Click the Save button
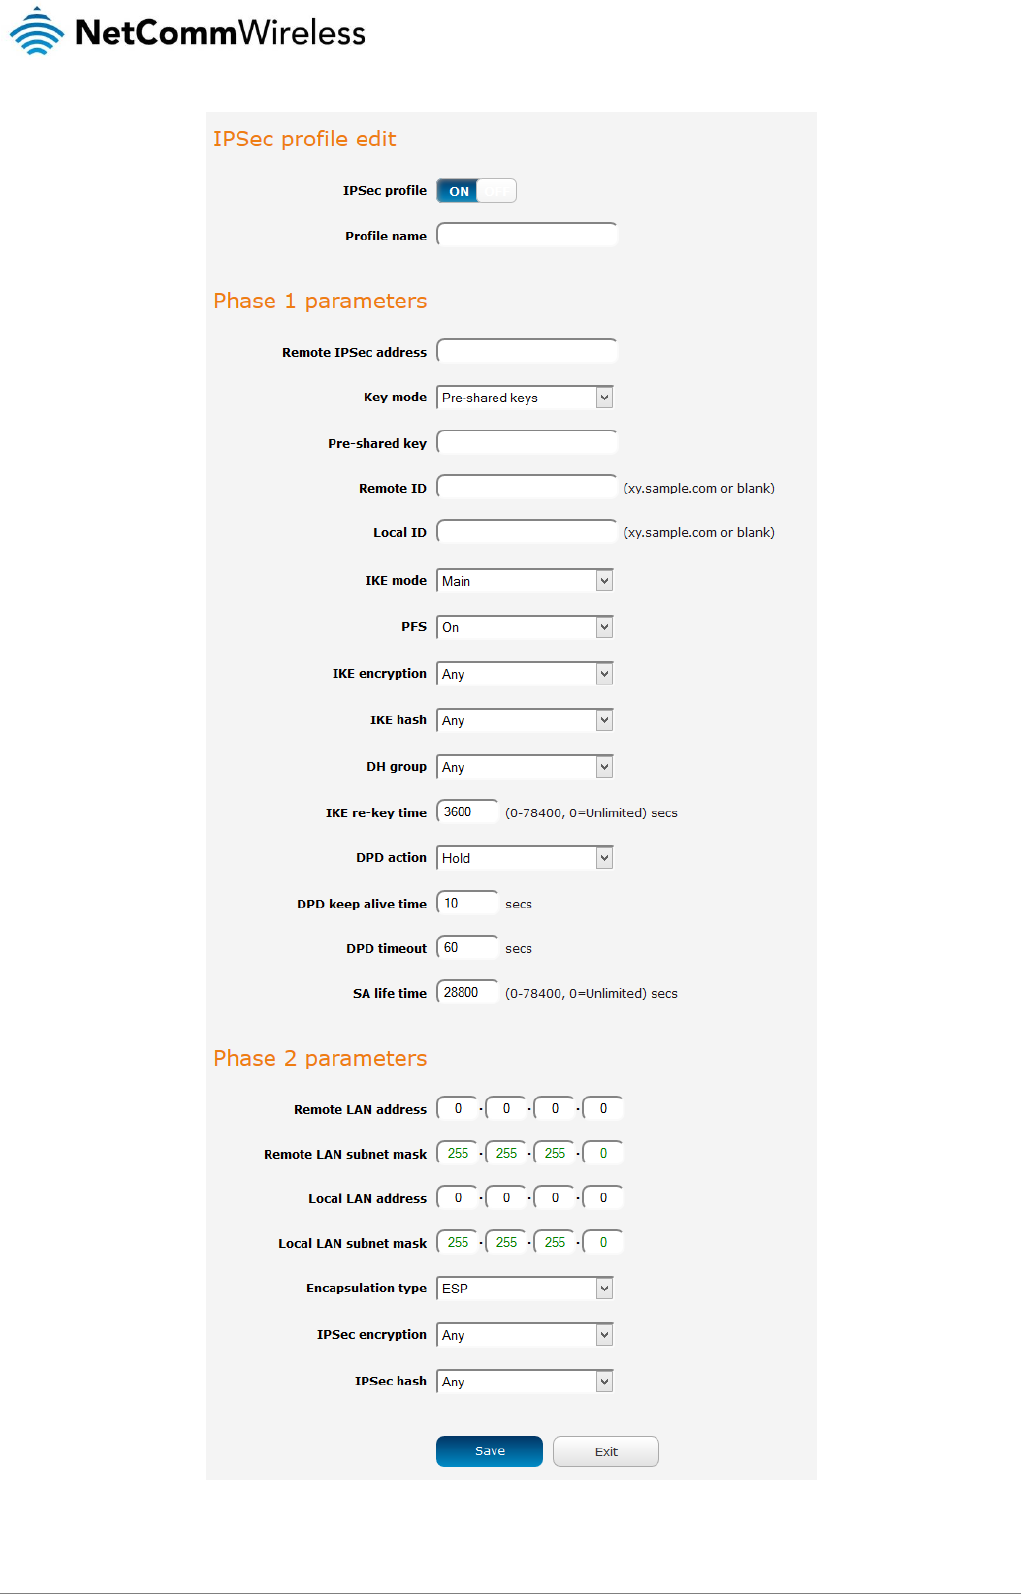The image size is (1021, 1594). pyautogui.click(x=489, y=1451)
